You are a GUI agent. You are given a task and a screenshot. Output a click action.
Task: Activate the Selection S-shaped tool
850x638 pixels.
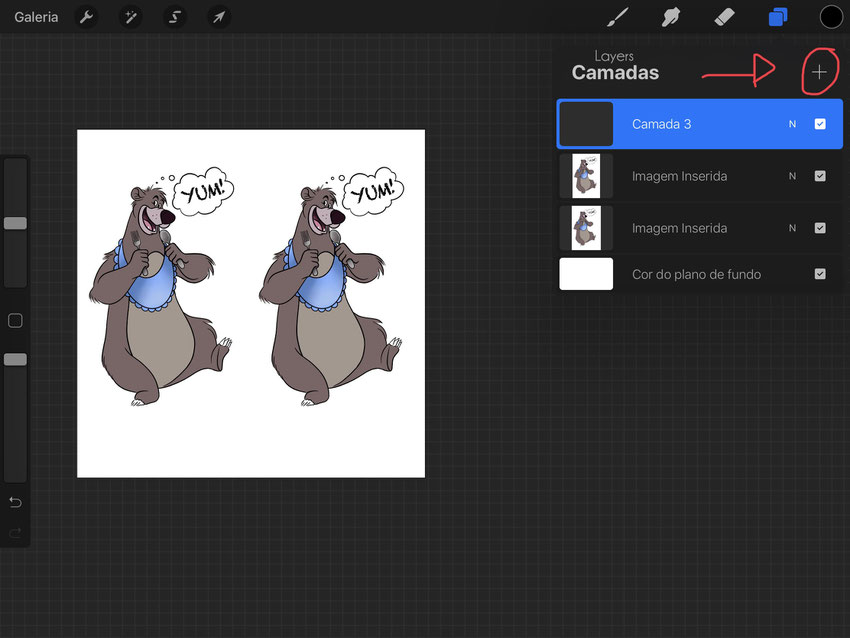tap(175, 17)
